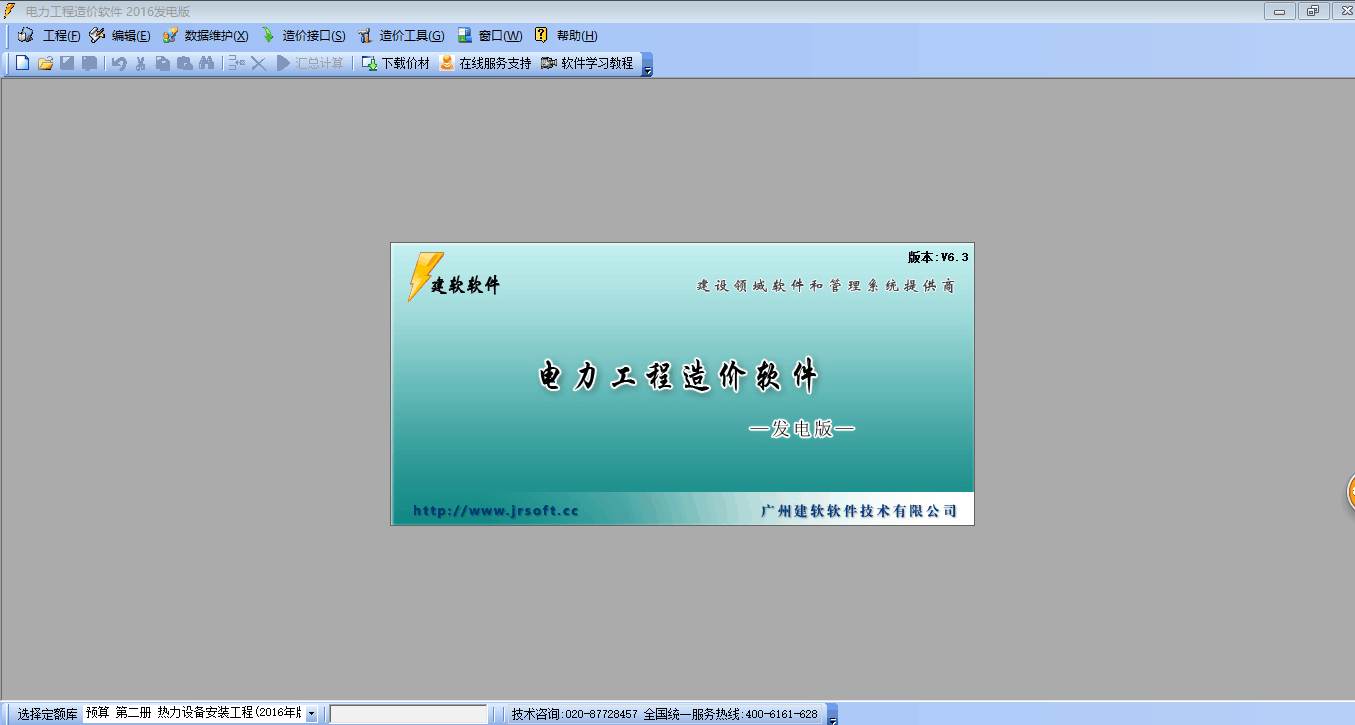Expand the bottom status bar overflow arrow

coord(832,716)
